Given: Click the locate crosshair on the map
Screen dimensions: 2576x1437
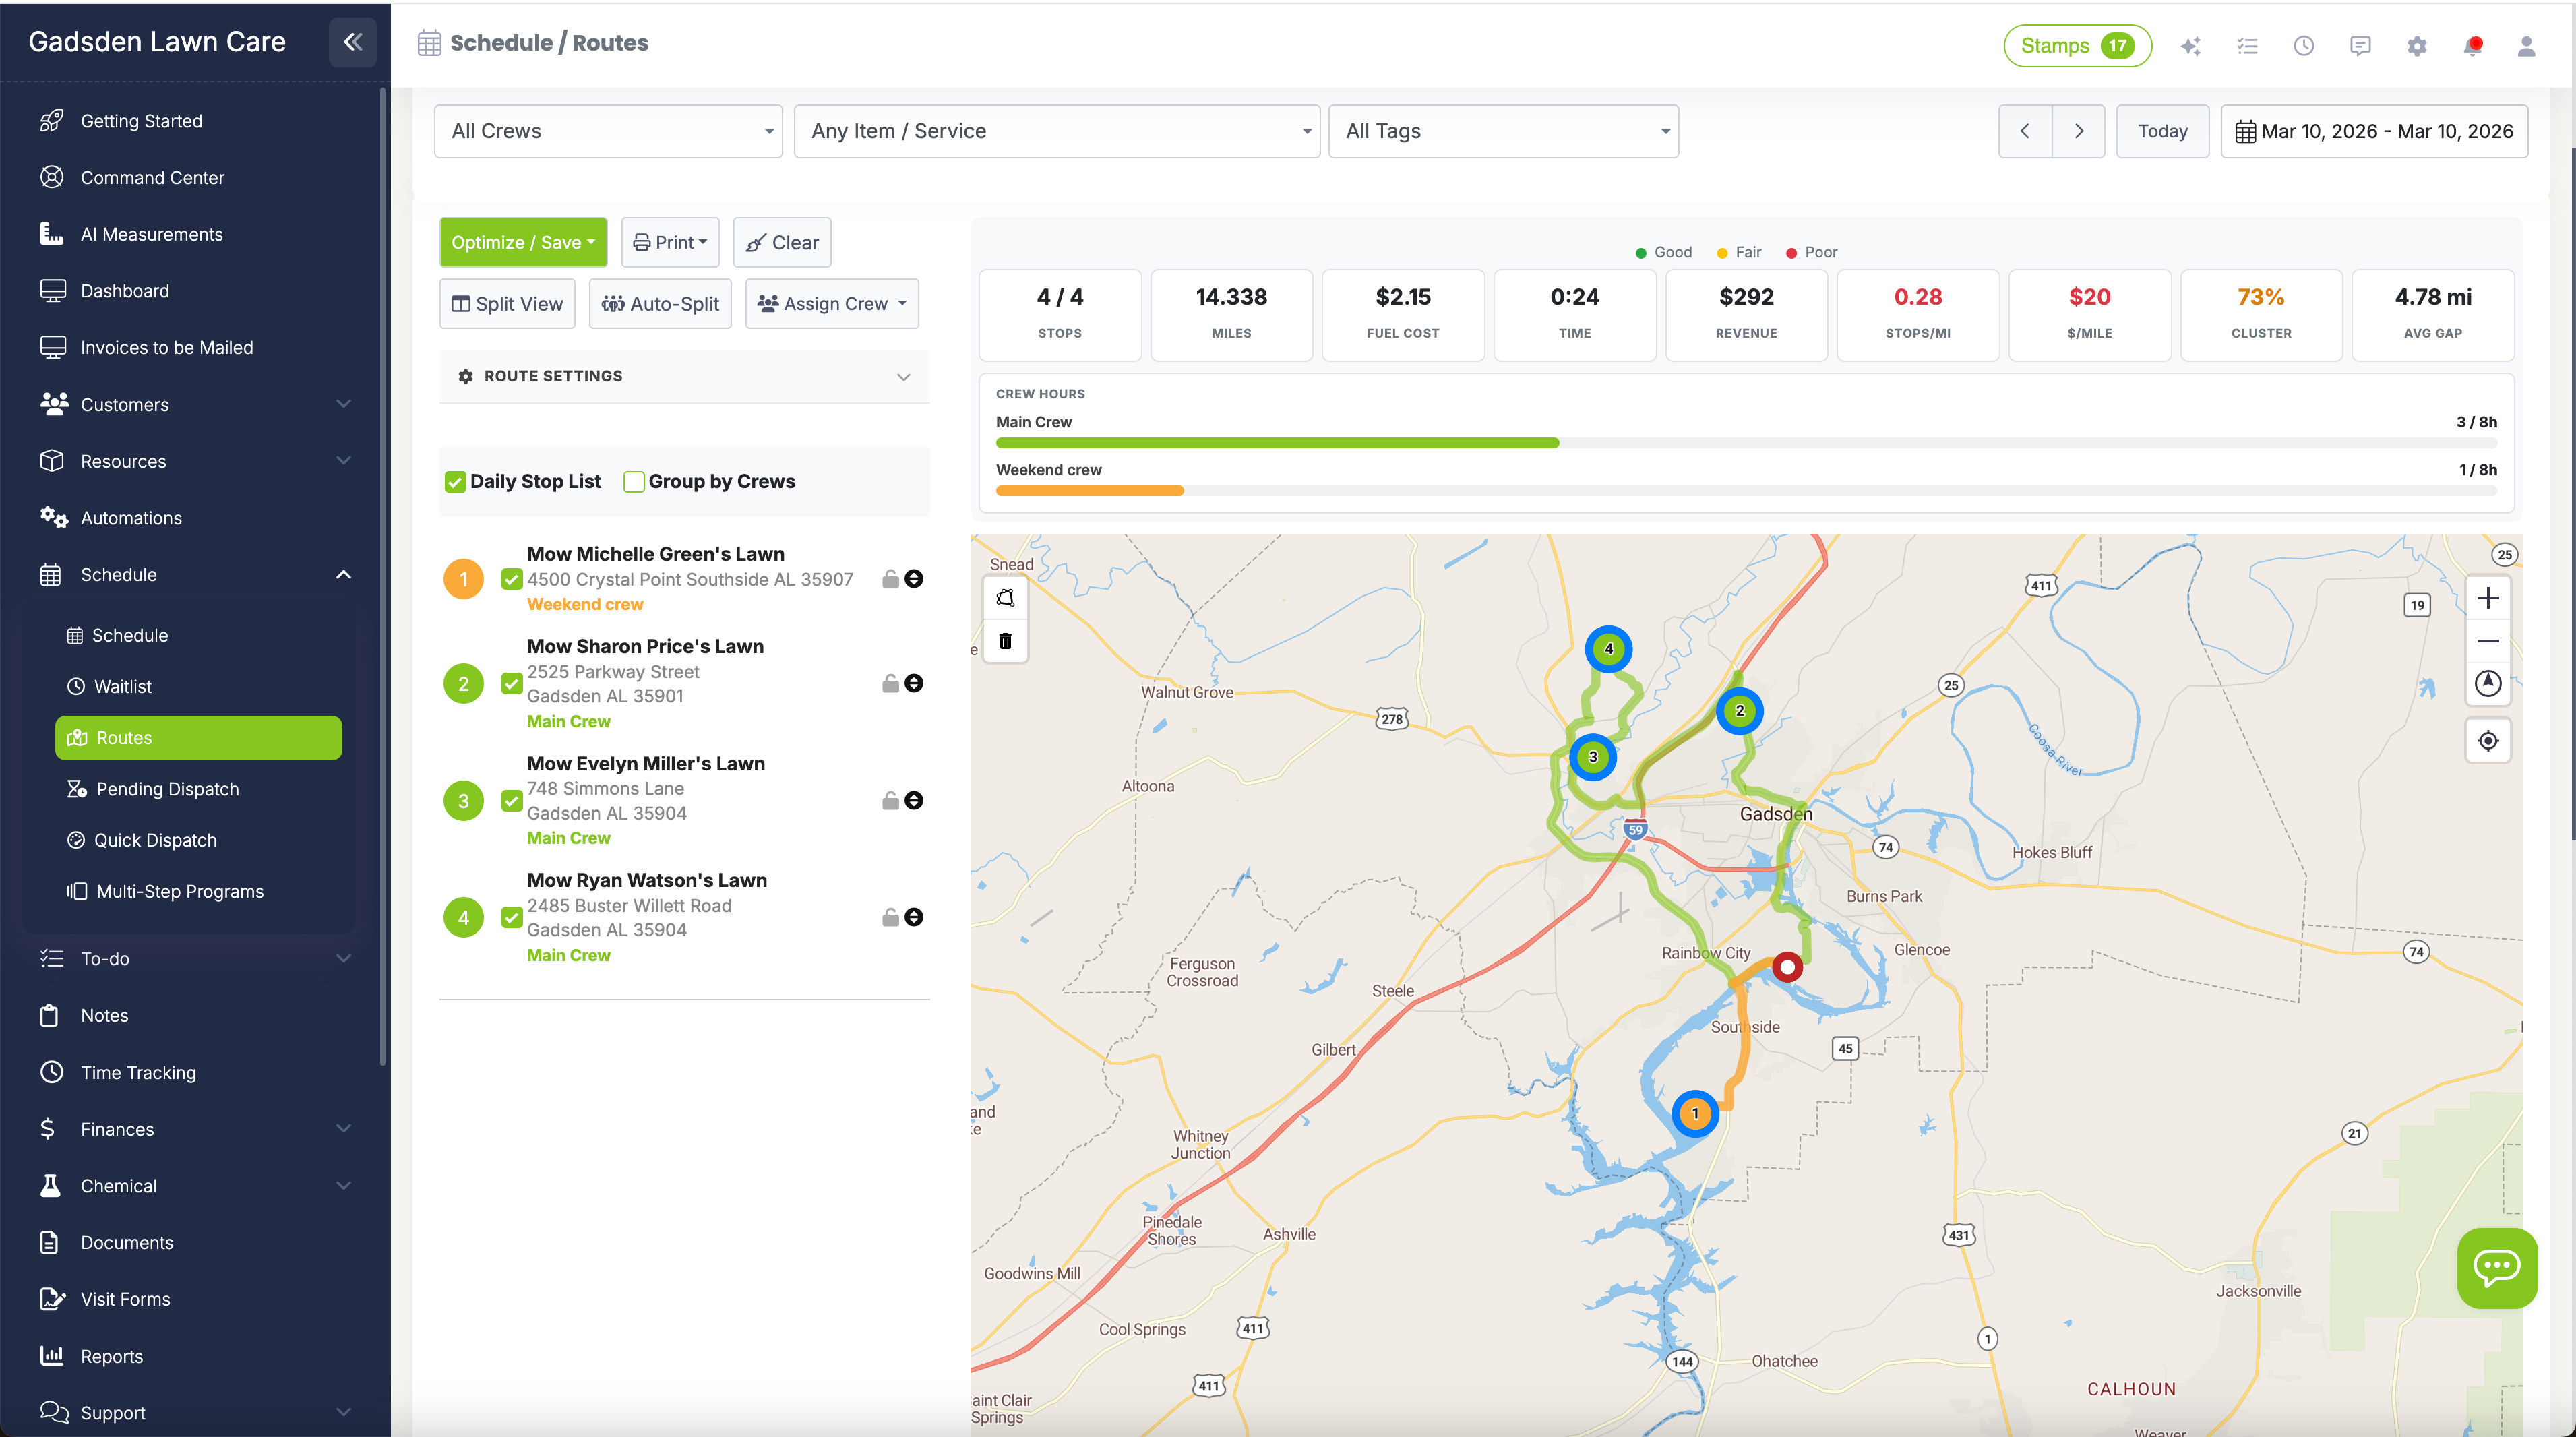Looking at the screenshot, I should (x=2489, y=740).
